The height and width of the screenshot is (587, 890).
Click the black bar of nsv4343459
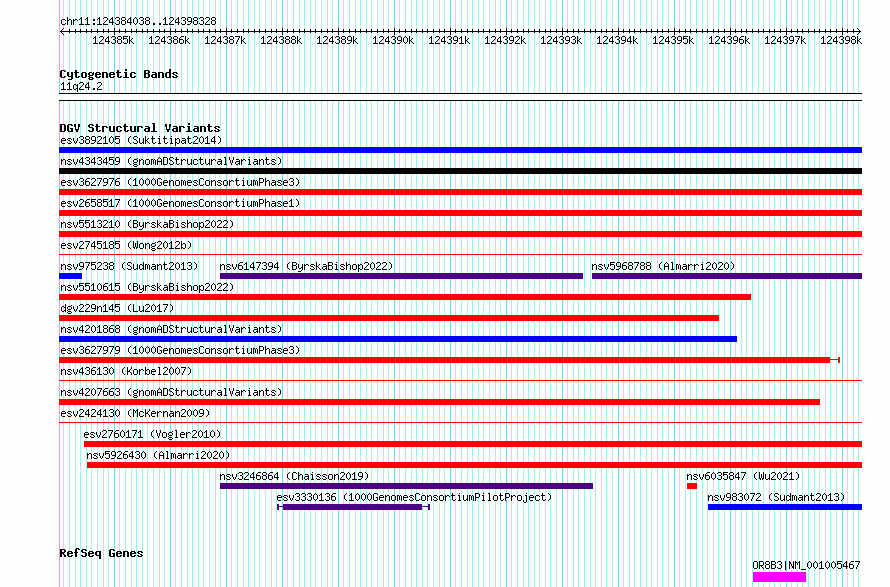point(460,171)
